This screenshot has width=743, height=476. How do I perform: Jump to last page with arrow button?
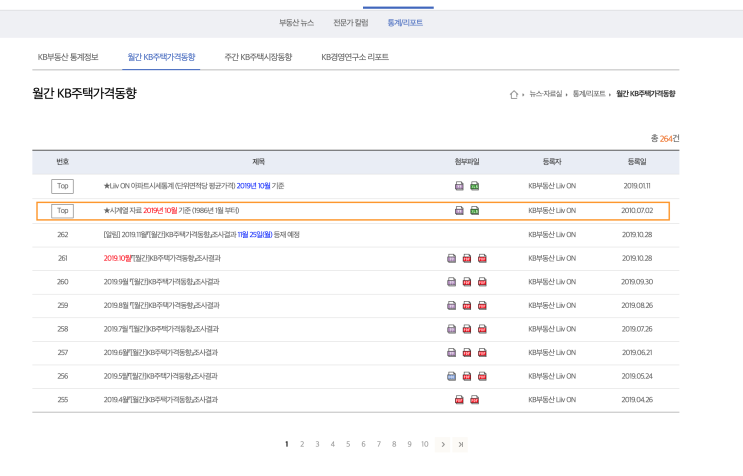coord(460,444)
